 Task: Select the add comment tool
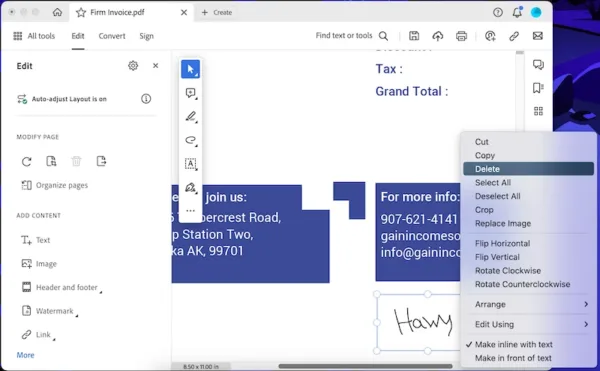pos(190,93)
